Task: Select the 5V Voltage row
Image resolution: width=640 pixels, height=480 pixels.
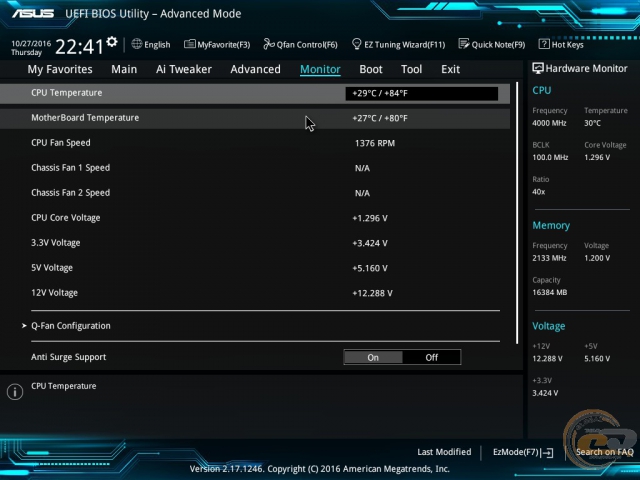Action: click(255, 268)
